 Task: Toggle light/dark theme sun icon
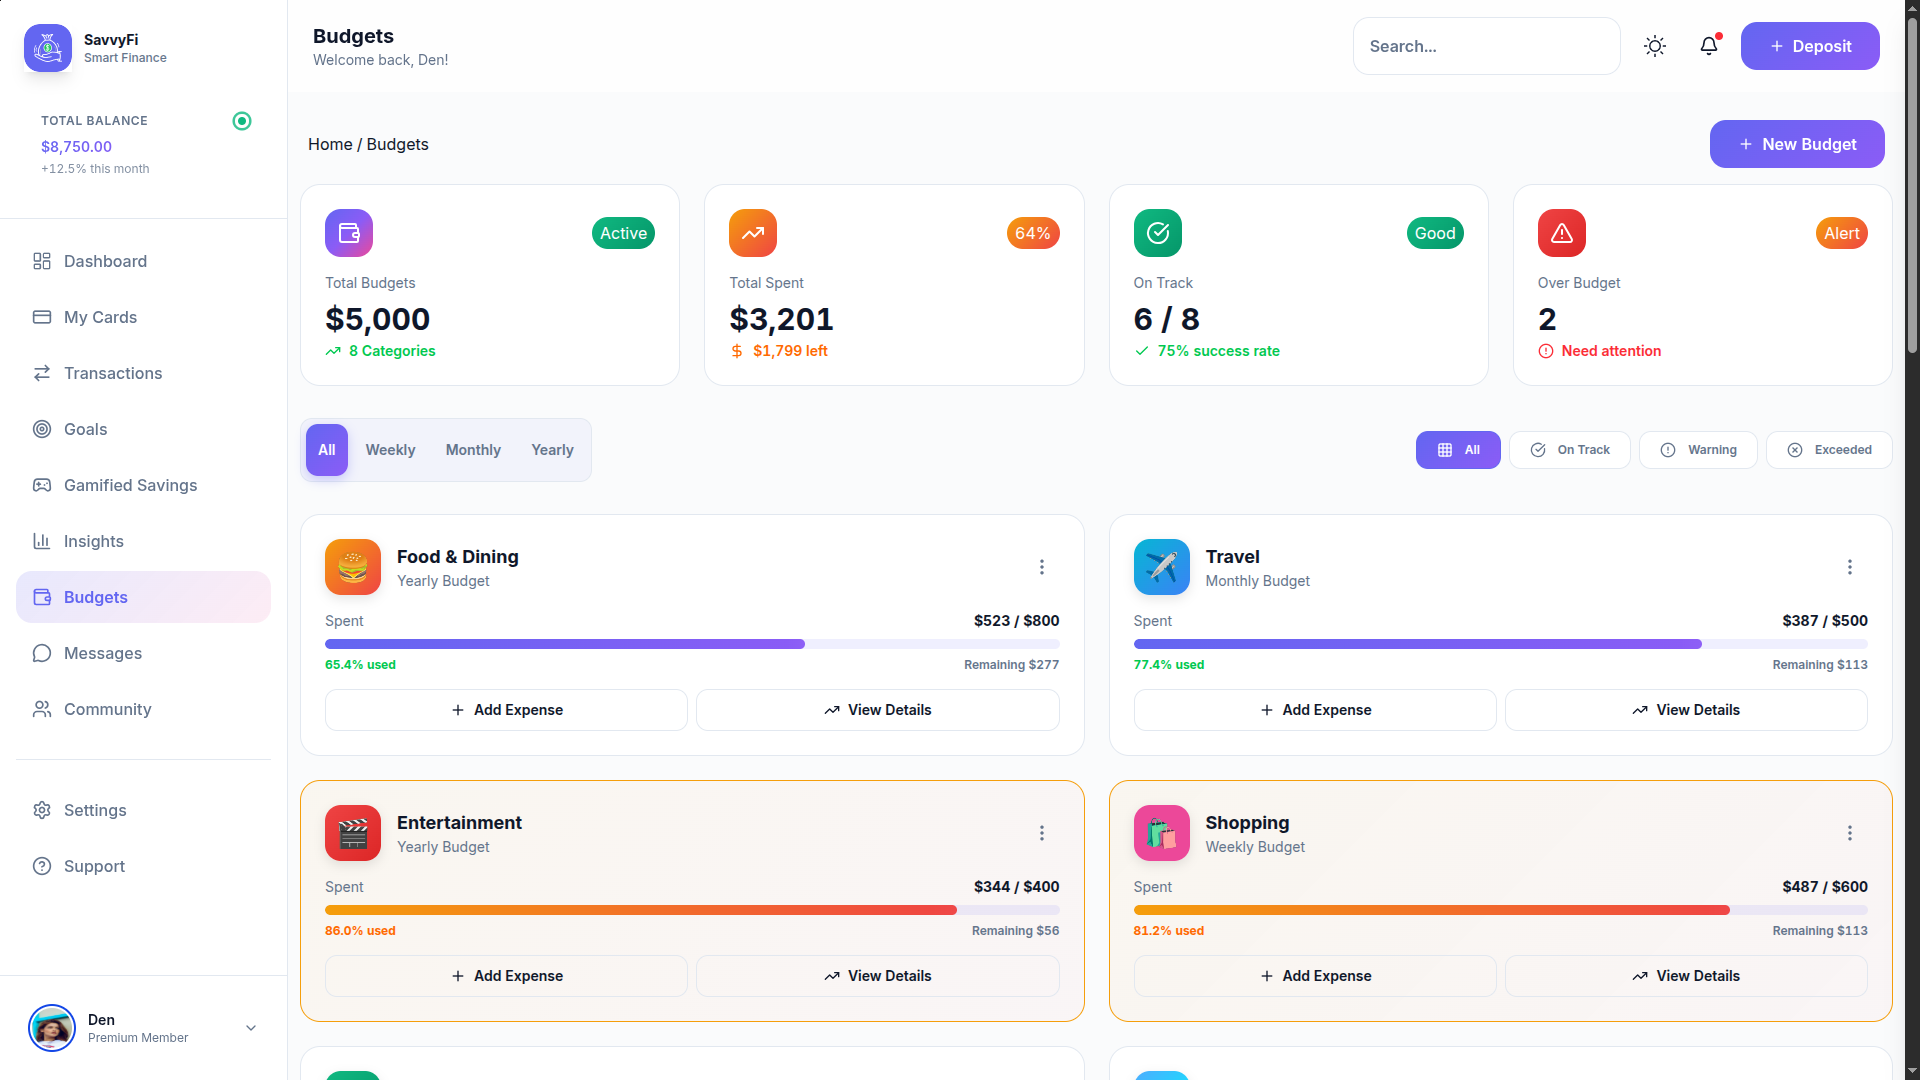tap(1655, 46)
